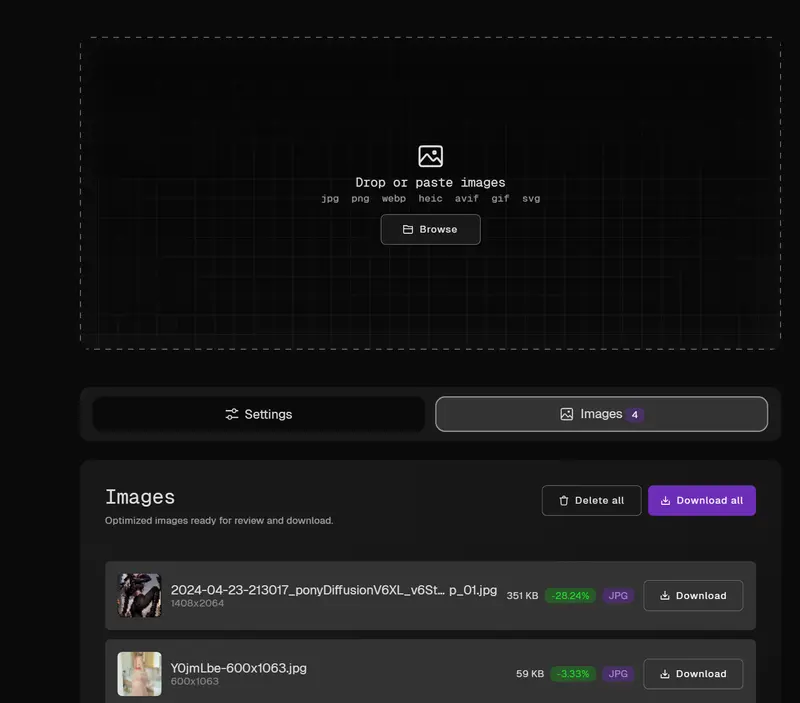Click the purple Download all button
The height and width of the screenshot is (703, 800).
702,500
